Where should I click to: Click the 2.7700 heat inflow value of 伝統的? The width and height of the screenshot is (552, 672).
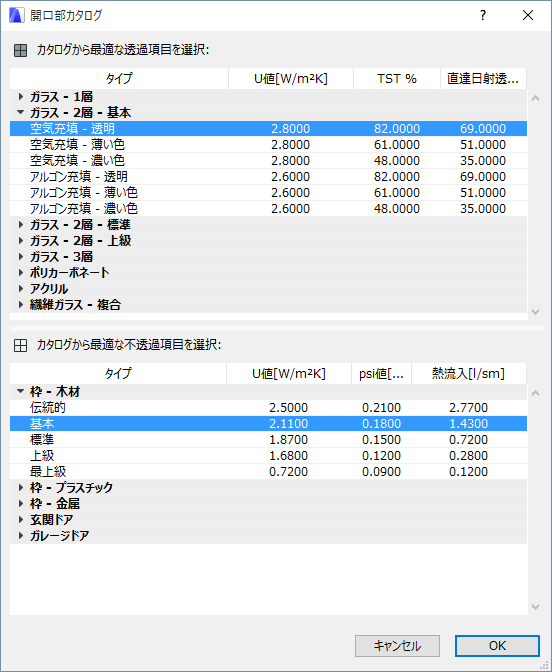[x=468, y=408]
